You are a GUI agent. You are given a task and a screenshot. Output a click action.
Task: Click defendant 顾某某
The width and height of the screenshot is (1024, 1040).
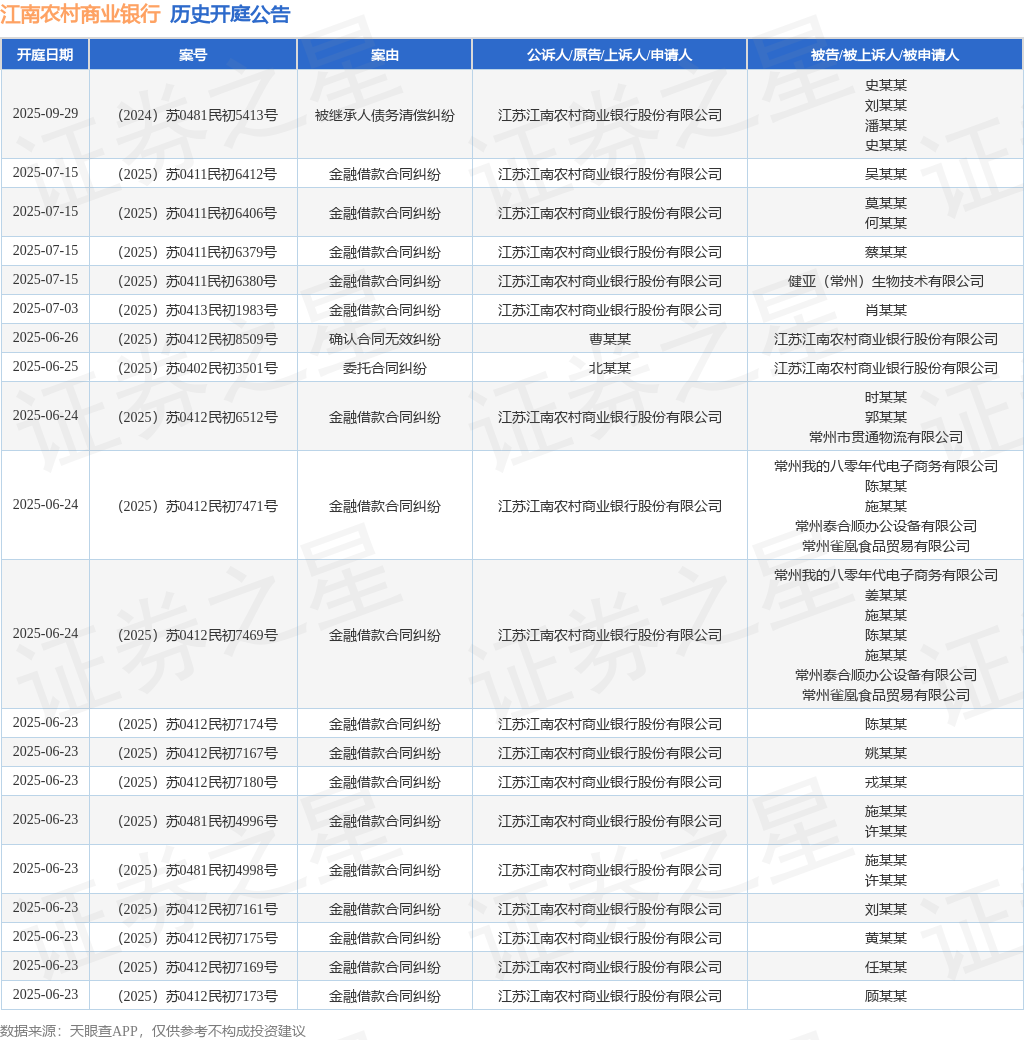[885, 997]
